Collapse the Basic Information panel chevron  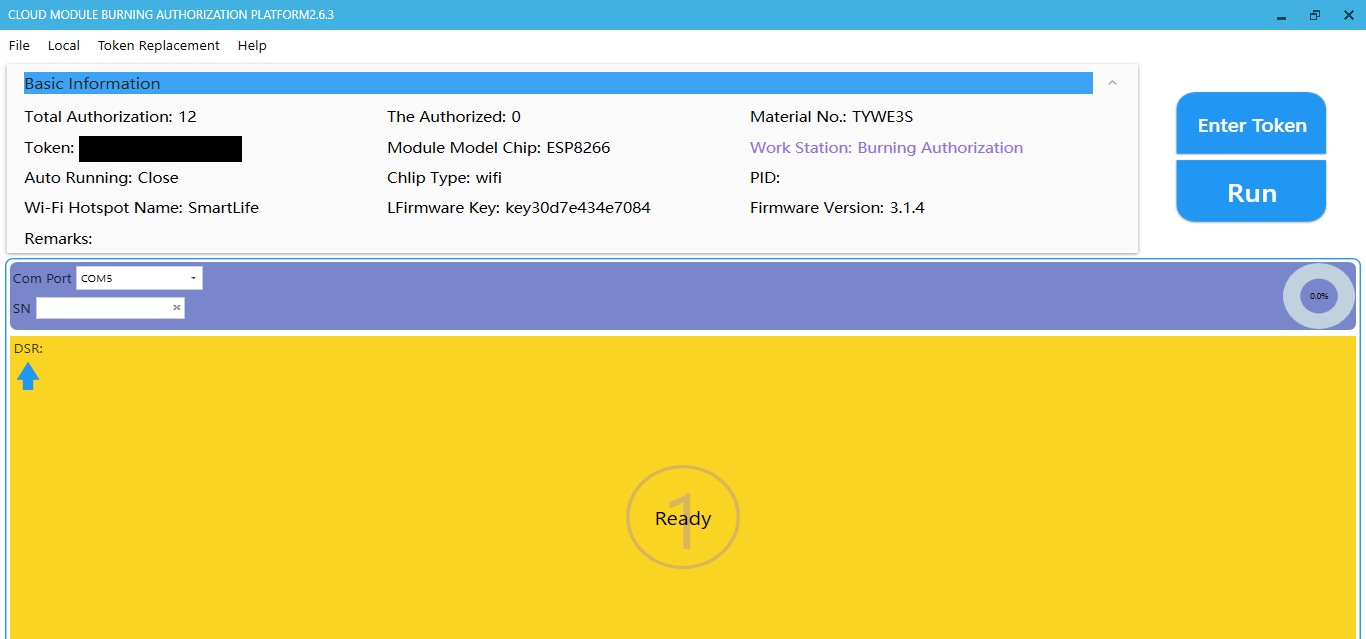click(x=1112, y=83)
